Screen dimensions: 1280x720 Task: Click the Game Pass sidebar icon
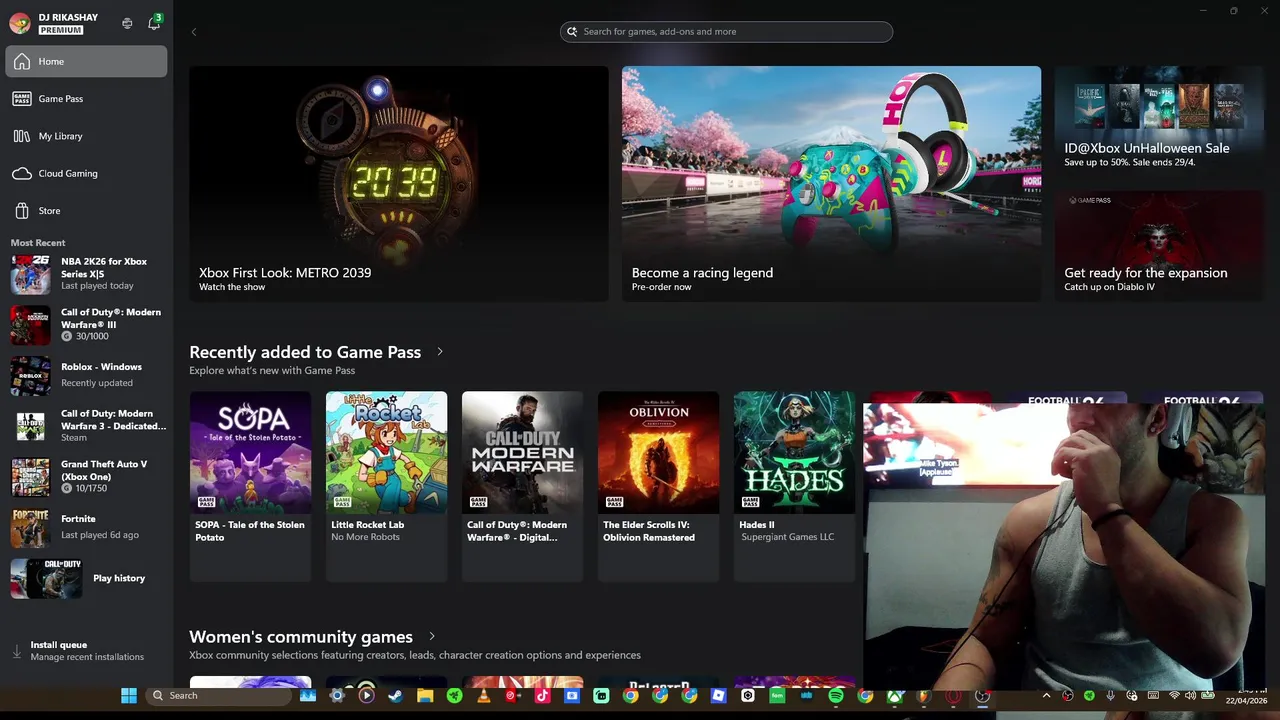pyautogui.click(x=22, y=99)
